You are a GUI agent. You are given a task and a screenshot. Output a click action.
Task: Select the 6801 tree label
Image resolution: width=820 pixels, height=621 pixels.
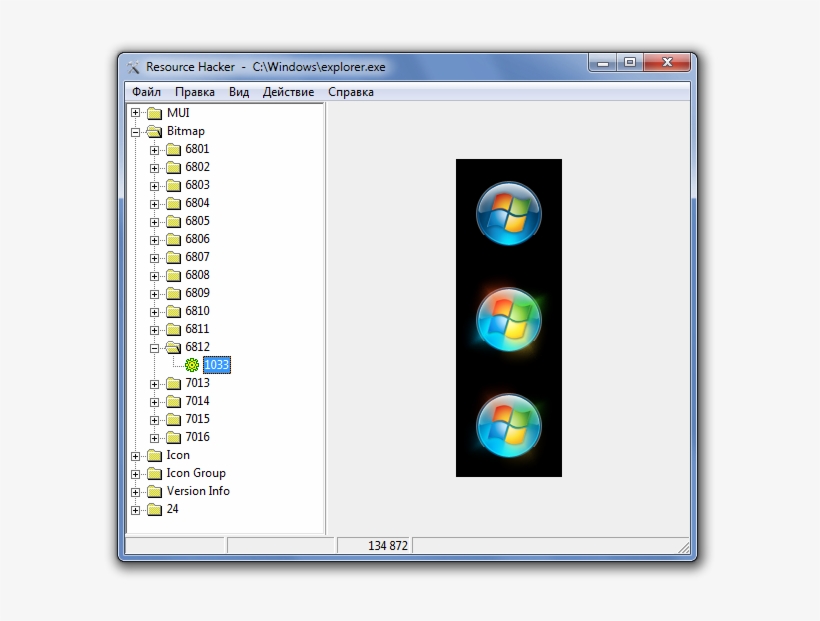[x=197, y=149]
